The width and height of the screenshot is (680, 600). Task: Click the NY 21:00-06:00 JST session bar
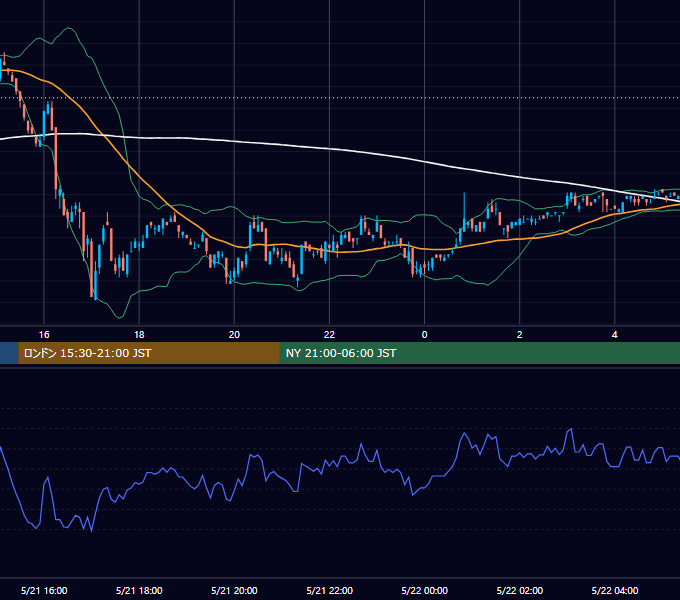[x=480, y=353]
